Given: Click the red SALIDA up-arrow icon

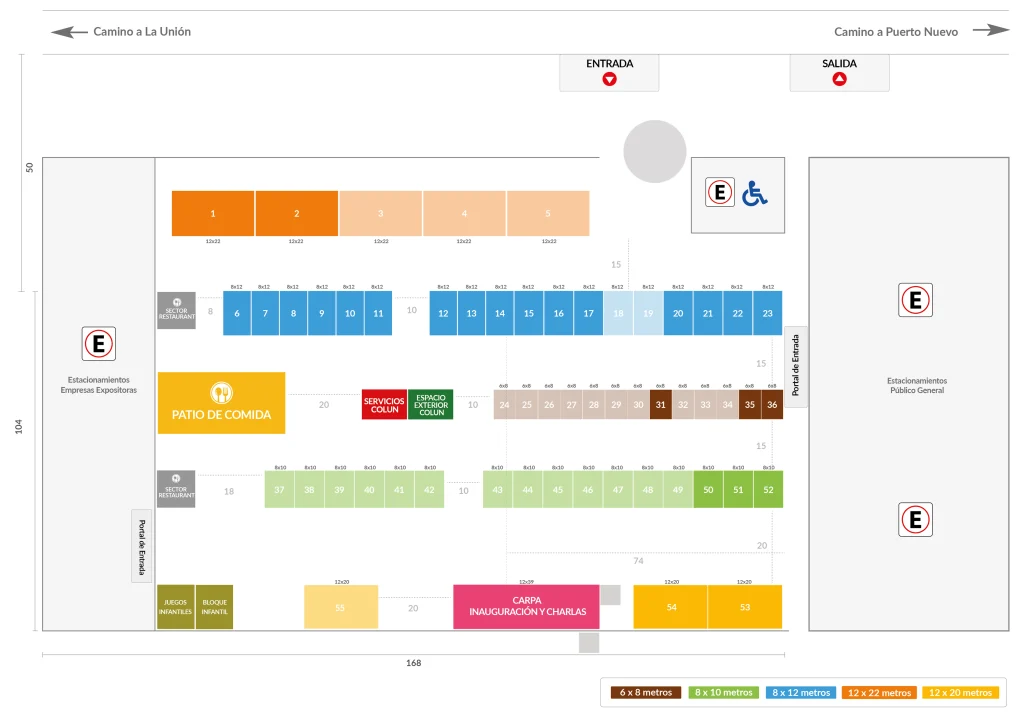Looking at the screenshot, I should coord(839,79).
